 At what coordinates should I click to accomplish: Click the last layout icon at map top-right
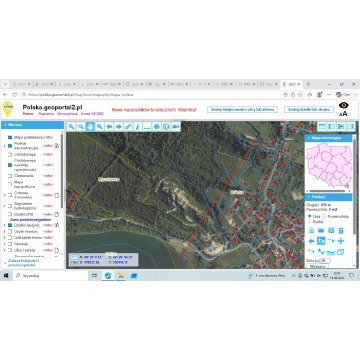tap(350, 126)
